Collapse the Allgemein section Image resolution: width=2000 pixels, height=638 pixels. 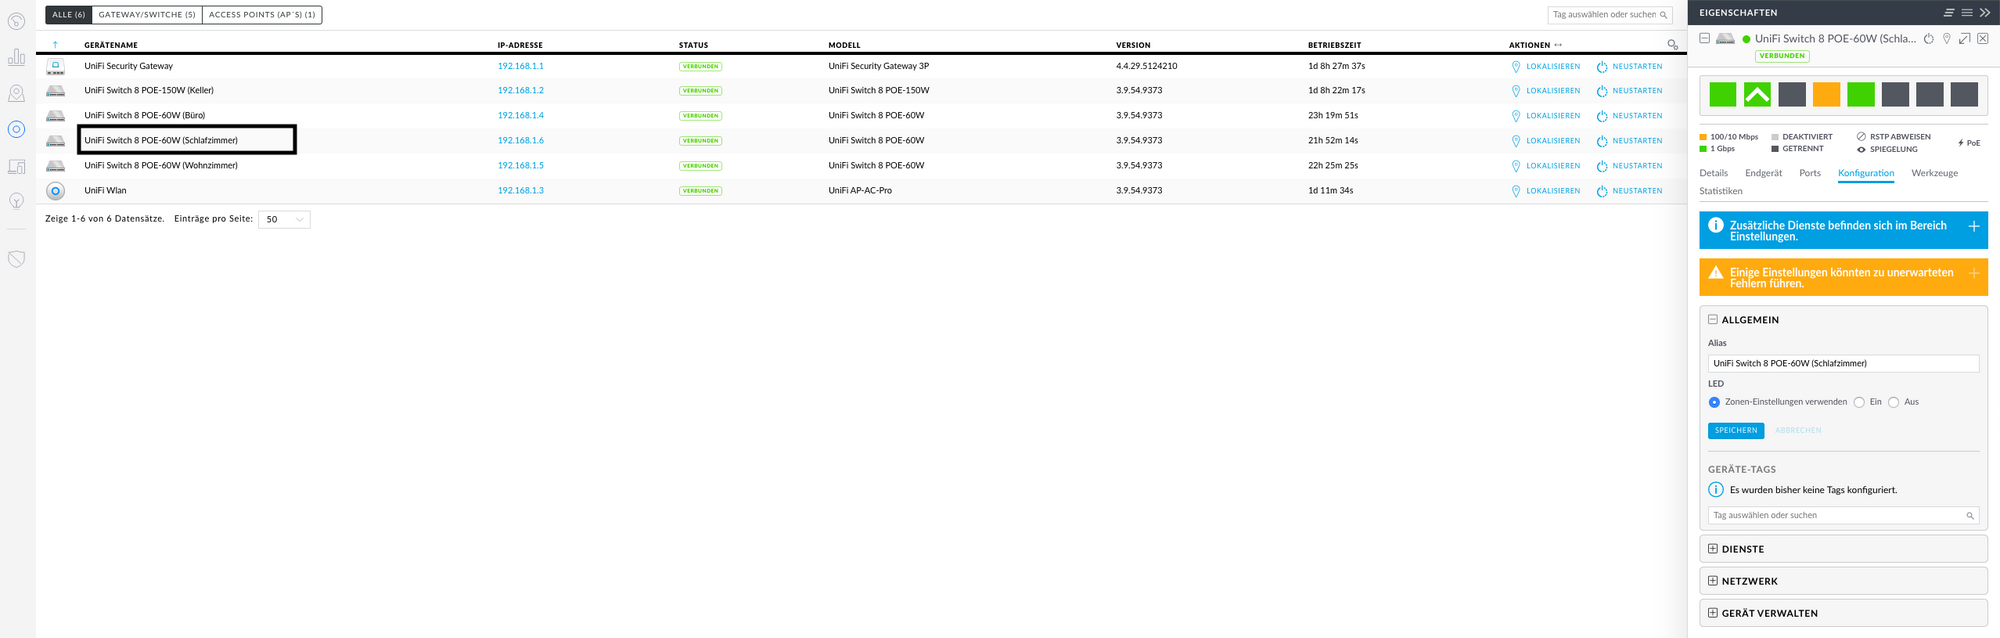tap(1713, 320)
